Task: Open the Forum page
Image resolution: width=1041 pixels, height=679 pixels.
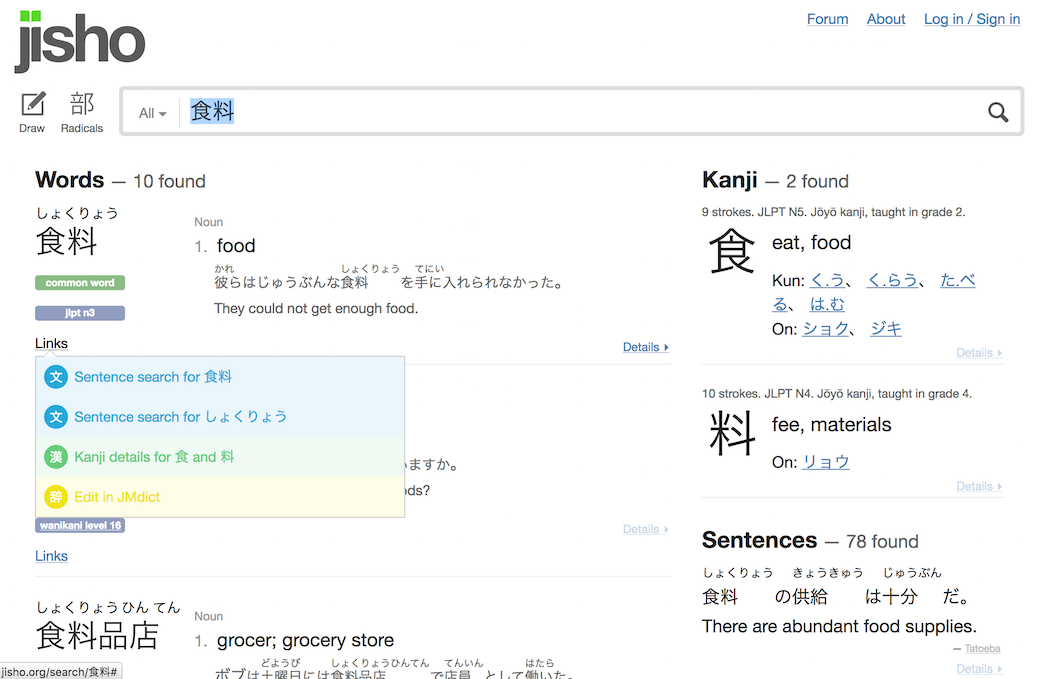Action: [x=827, y=18]
